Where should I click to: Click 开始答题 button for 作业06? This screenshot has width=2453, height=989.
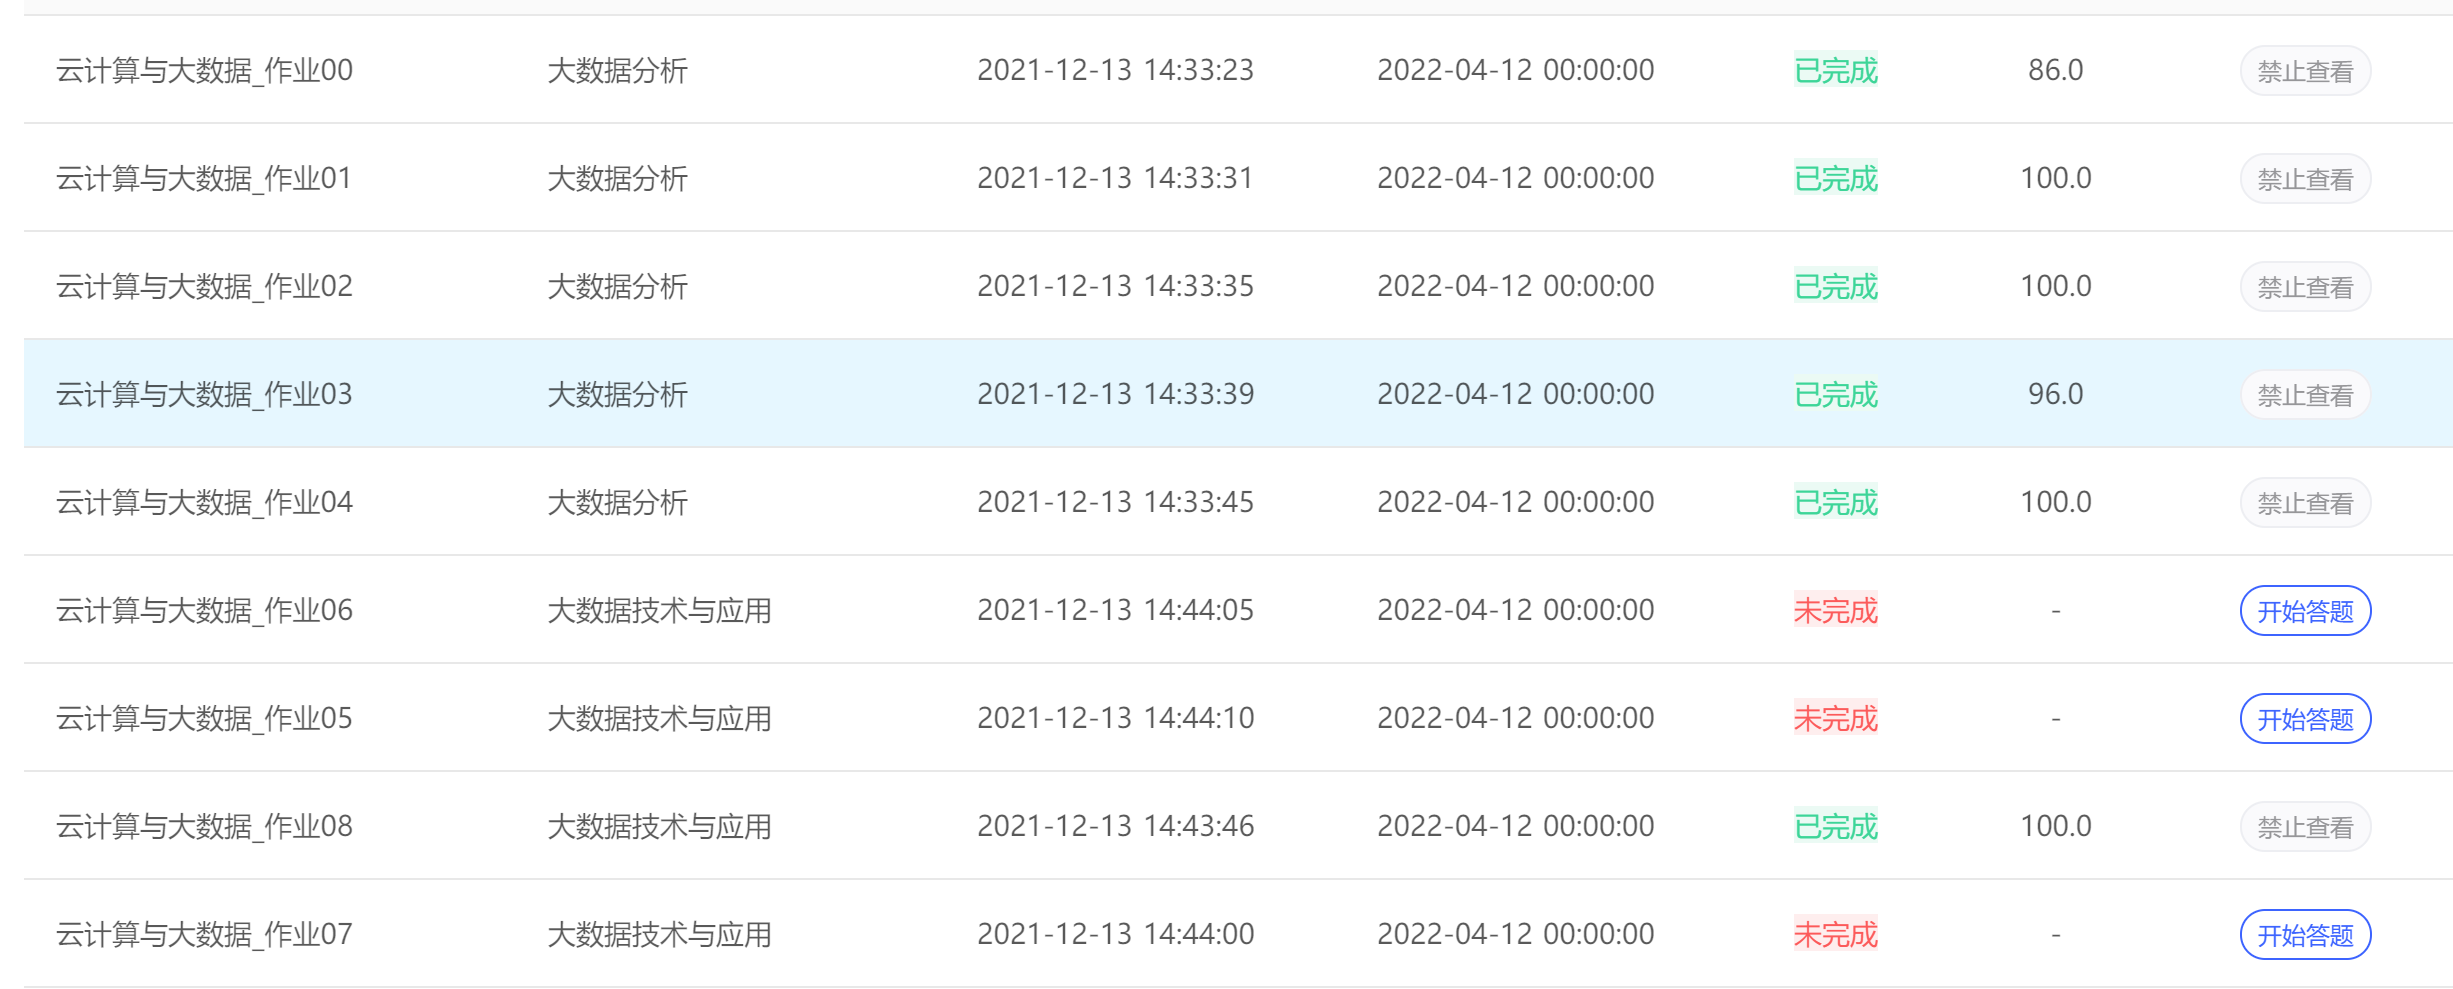2305,610
